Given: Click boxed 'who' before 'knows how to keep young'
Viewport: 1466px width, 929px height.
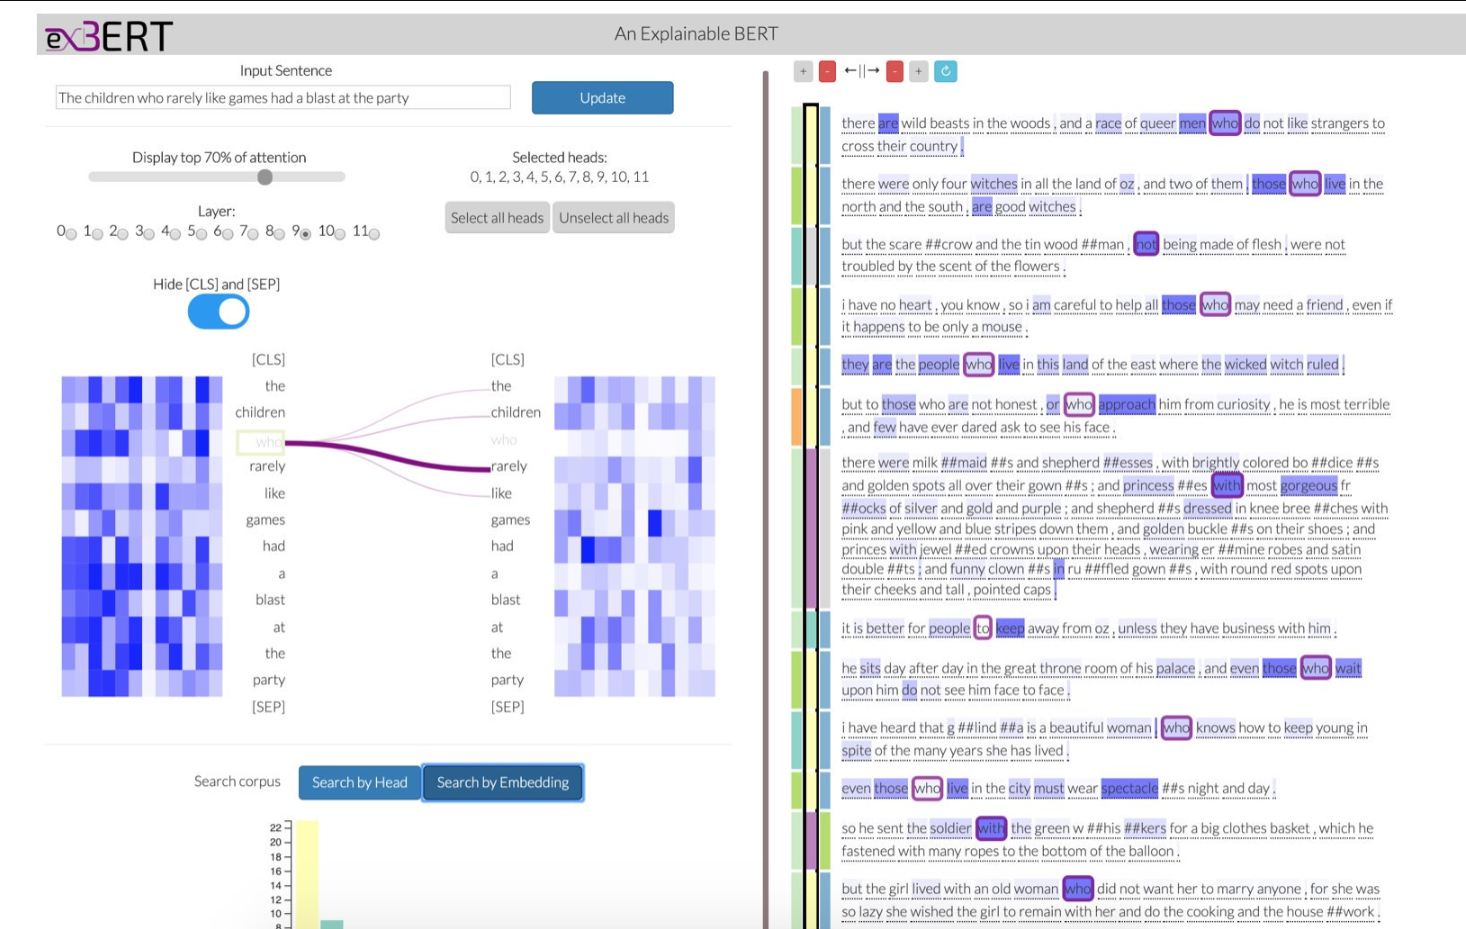Looking at the screenshot, I should [x=1176, y=728].
